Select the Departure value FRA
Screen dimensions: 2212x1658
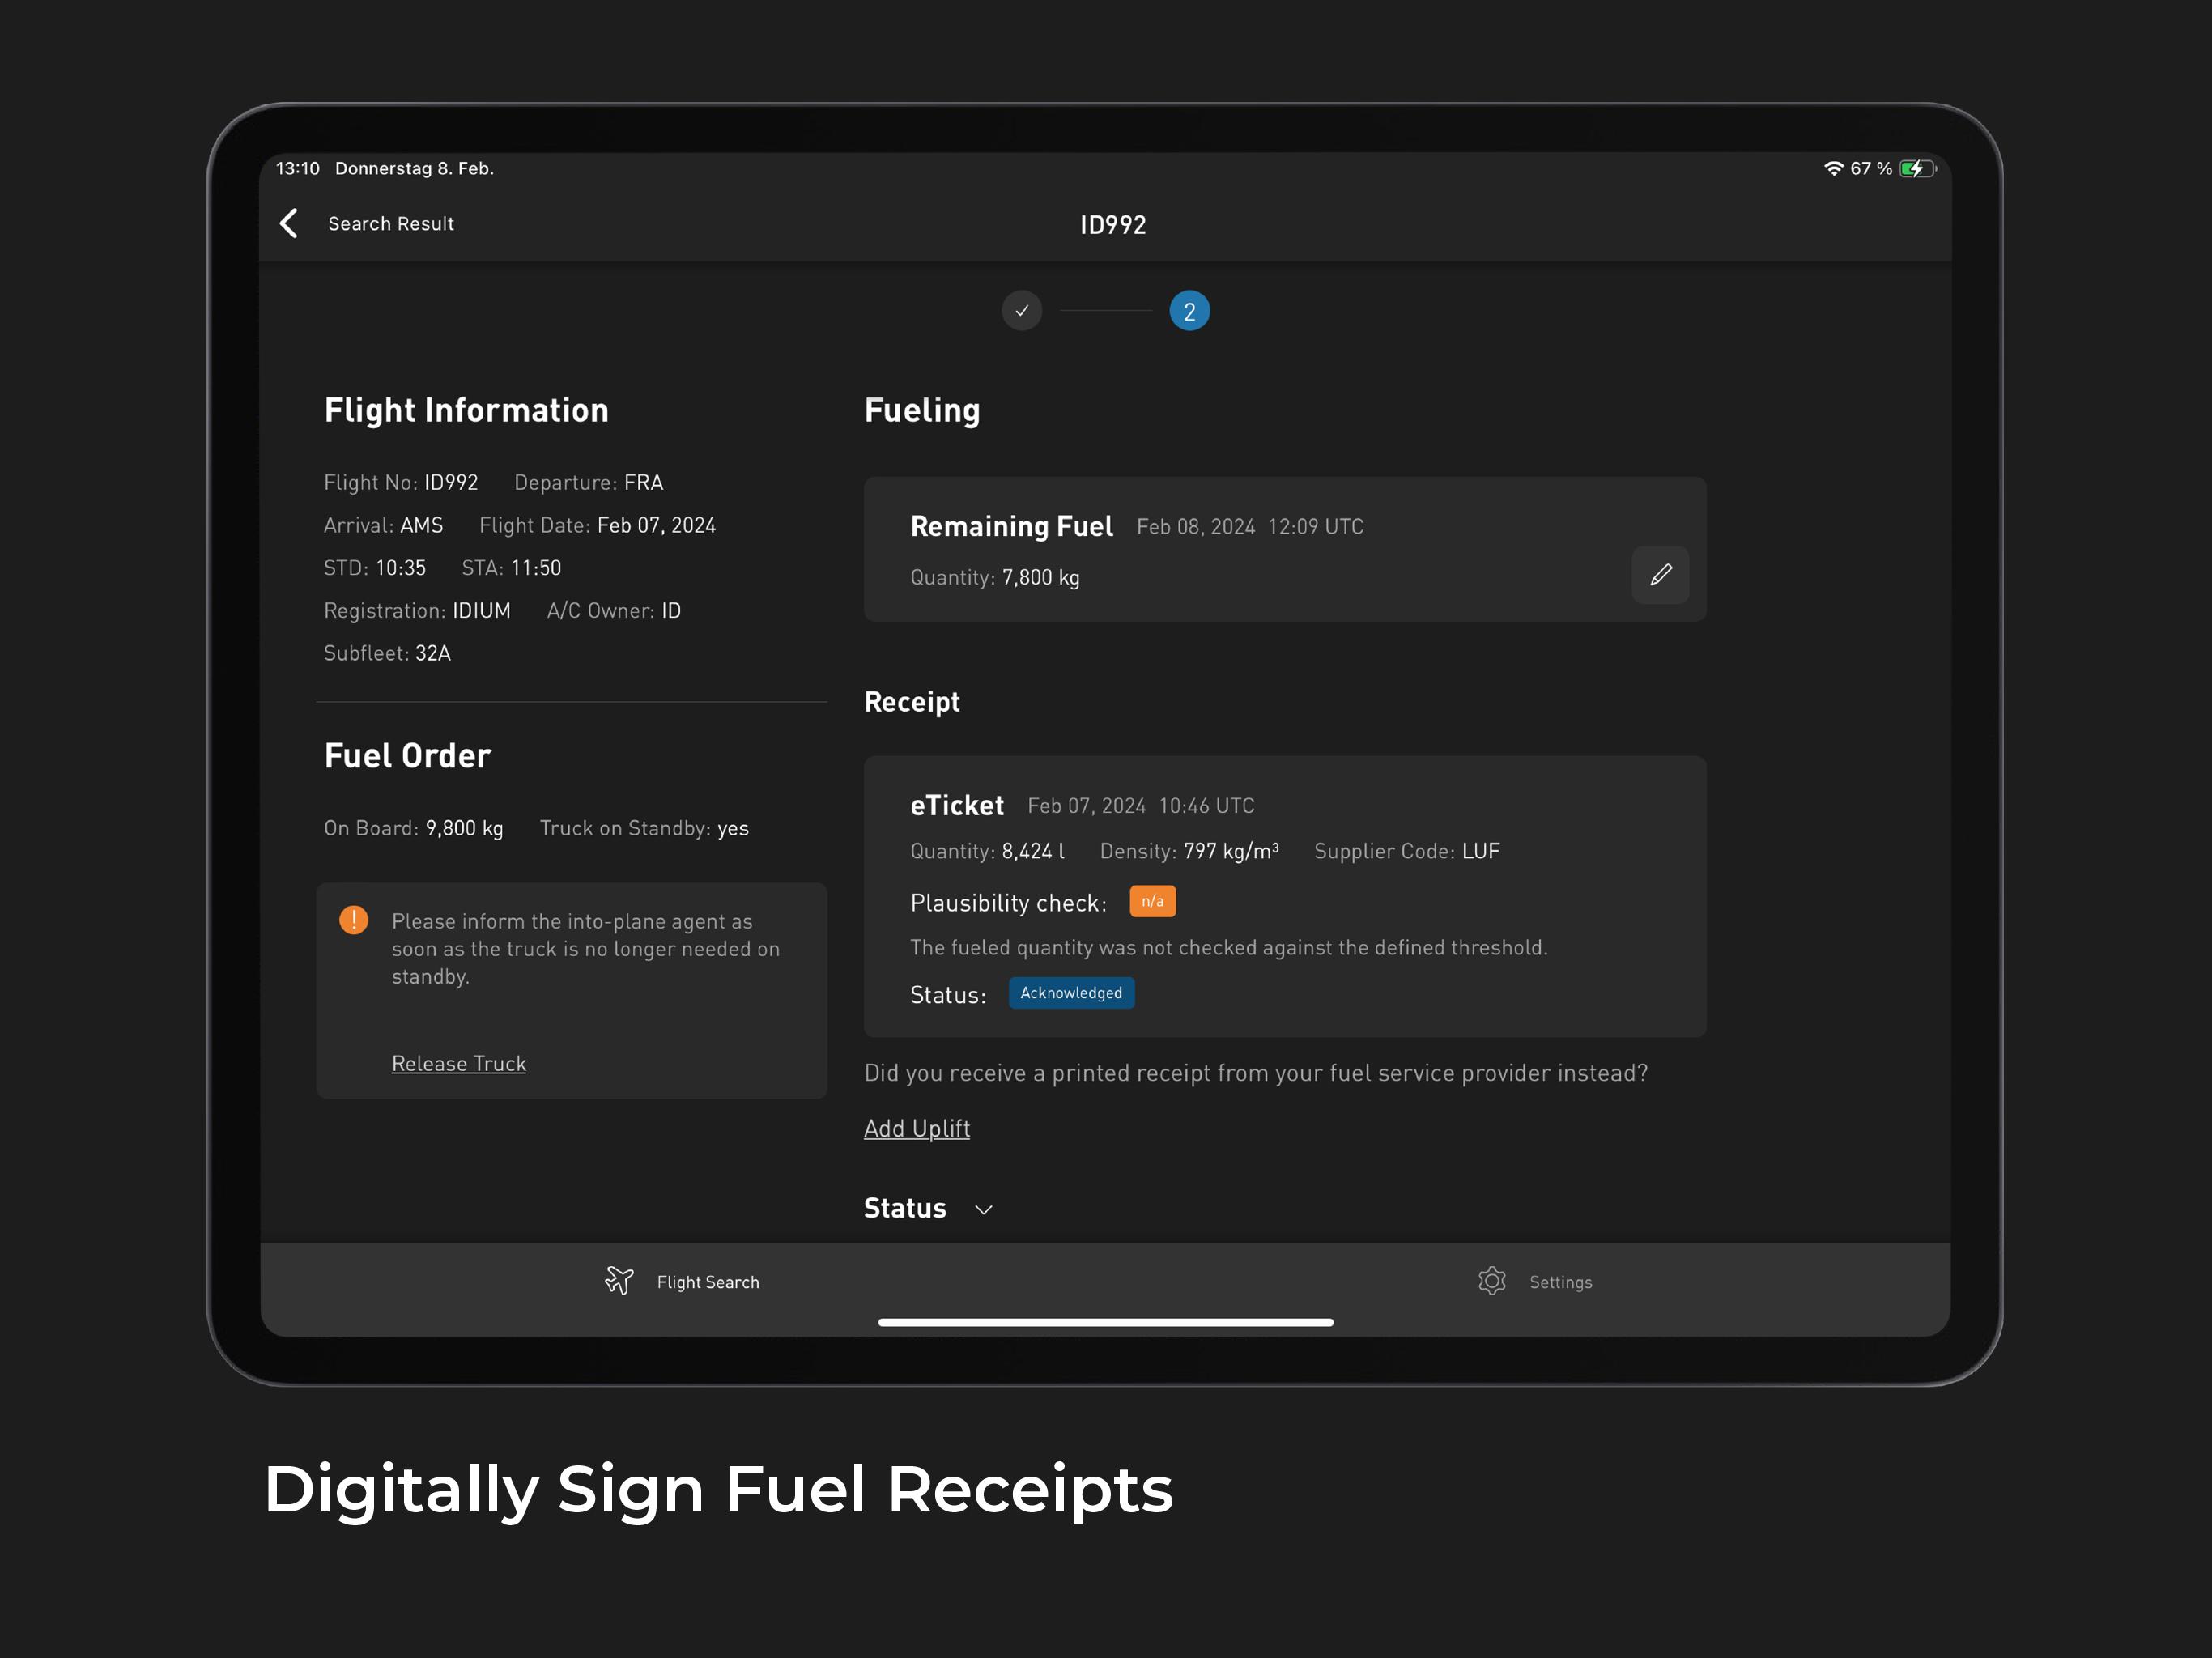643,482
